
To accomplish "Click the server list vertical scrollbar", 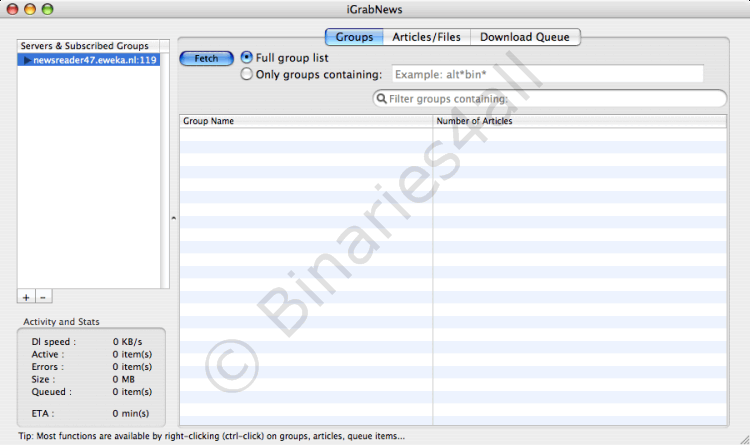I will coord(165,170).
